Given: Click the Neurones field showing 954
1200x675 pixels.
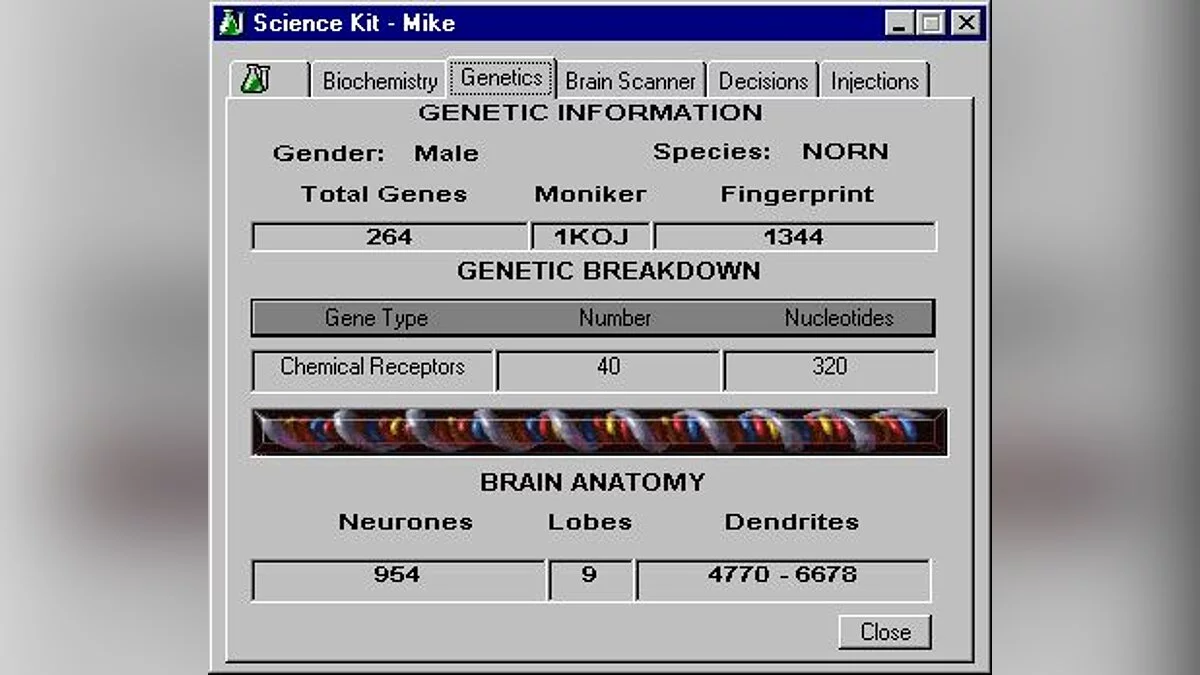Looking at the screenshot, I should (397, 577).
